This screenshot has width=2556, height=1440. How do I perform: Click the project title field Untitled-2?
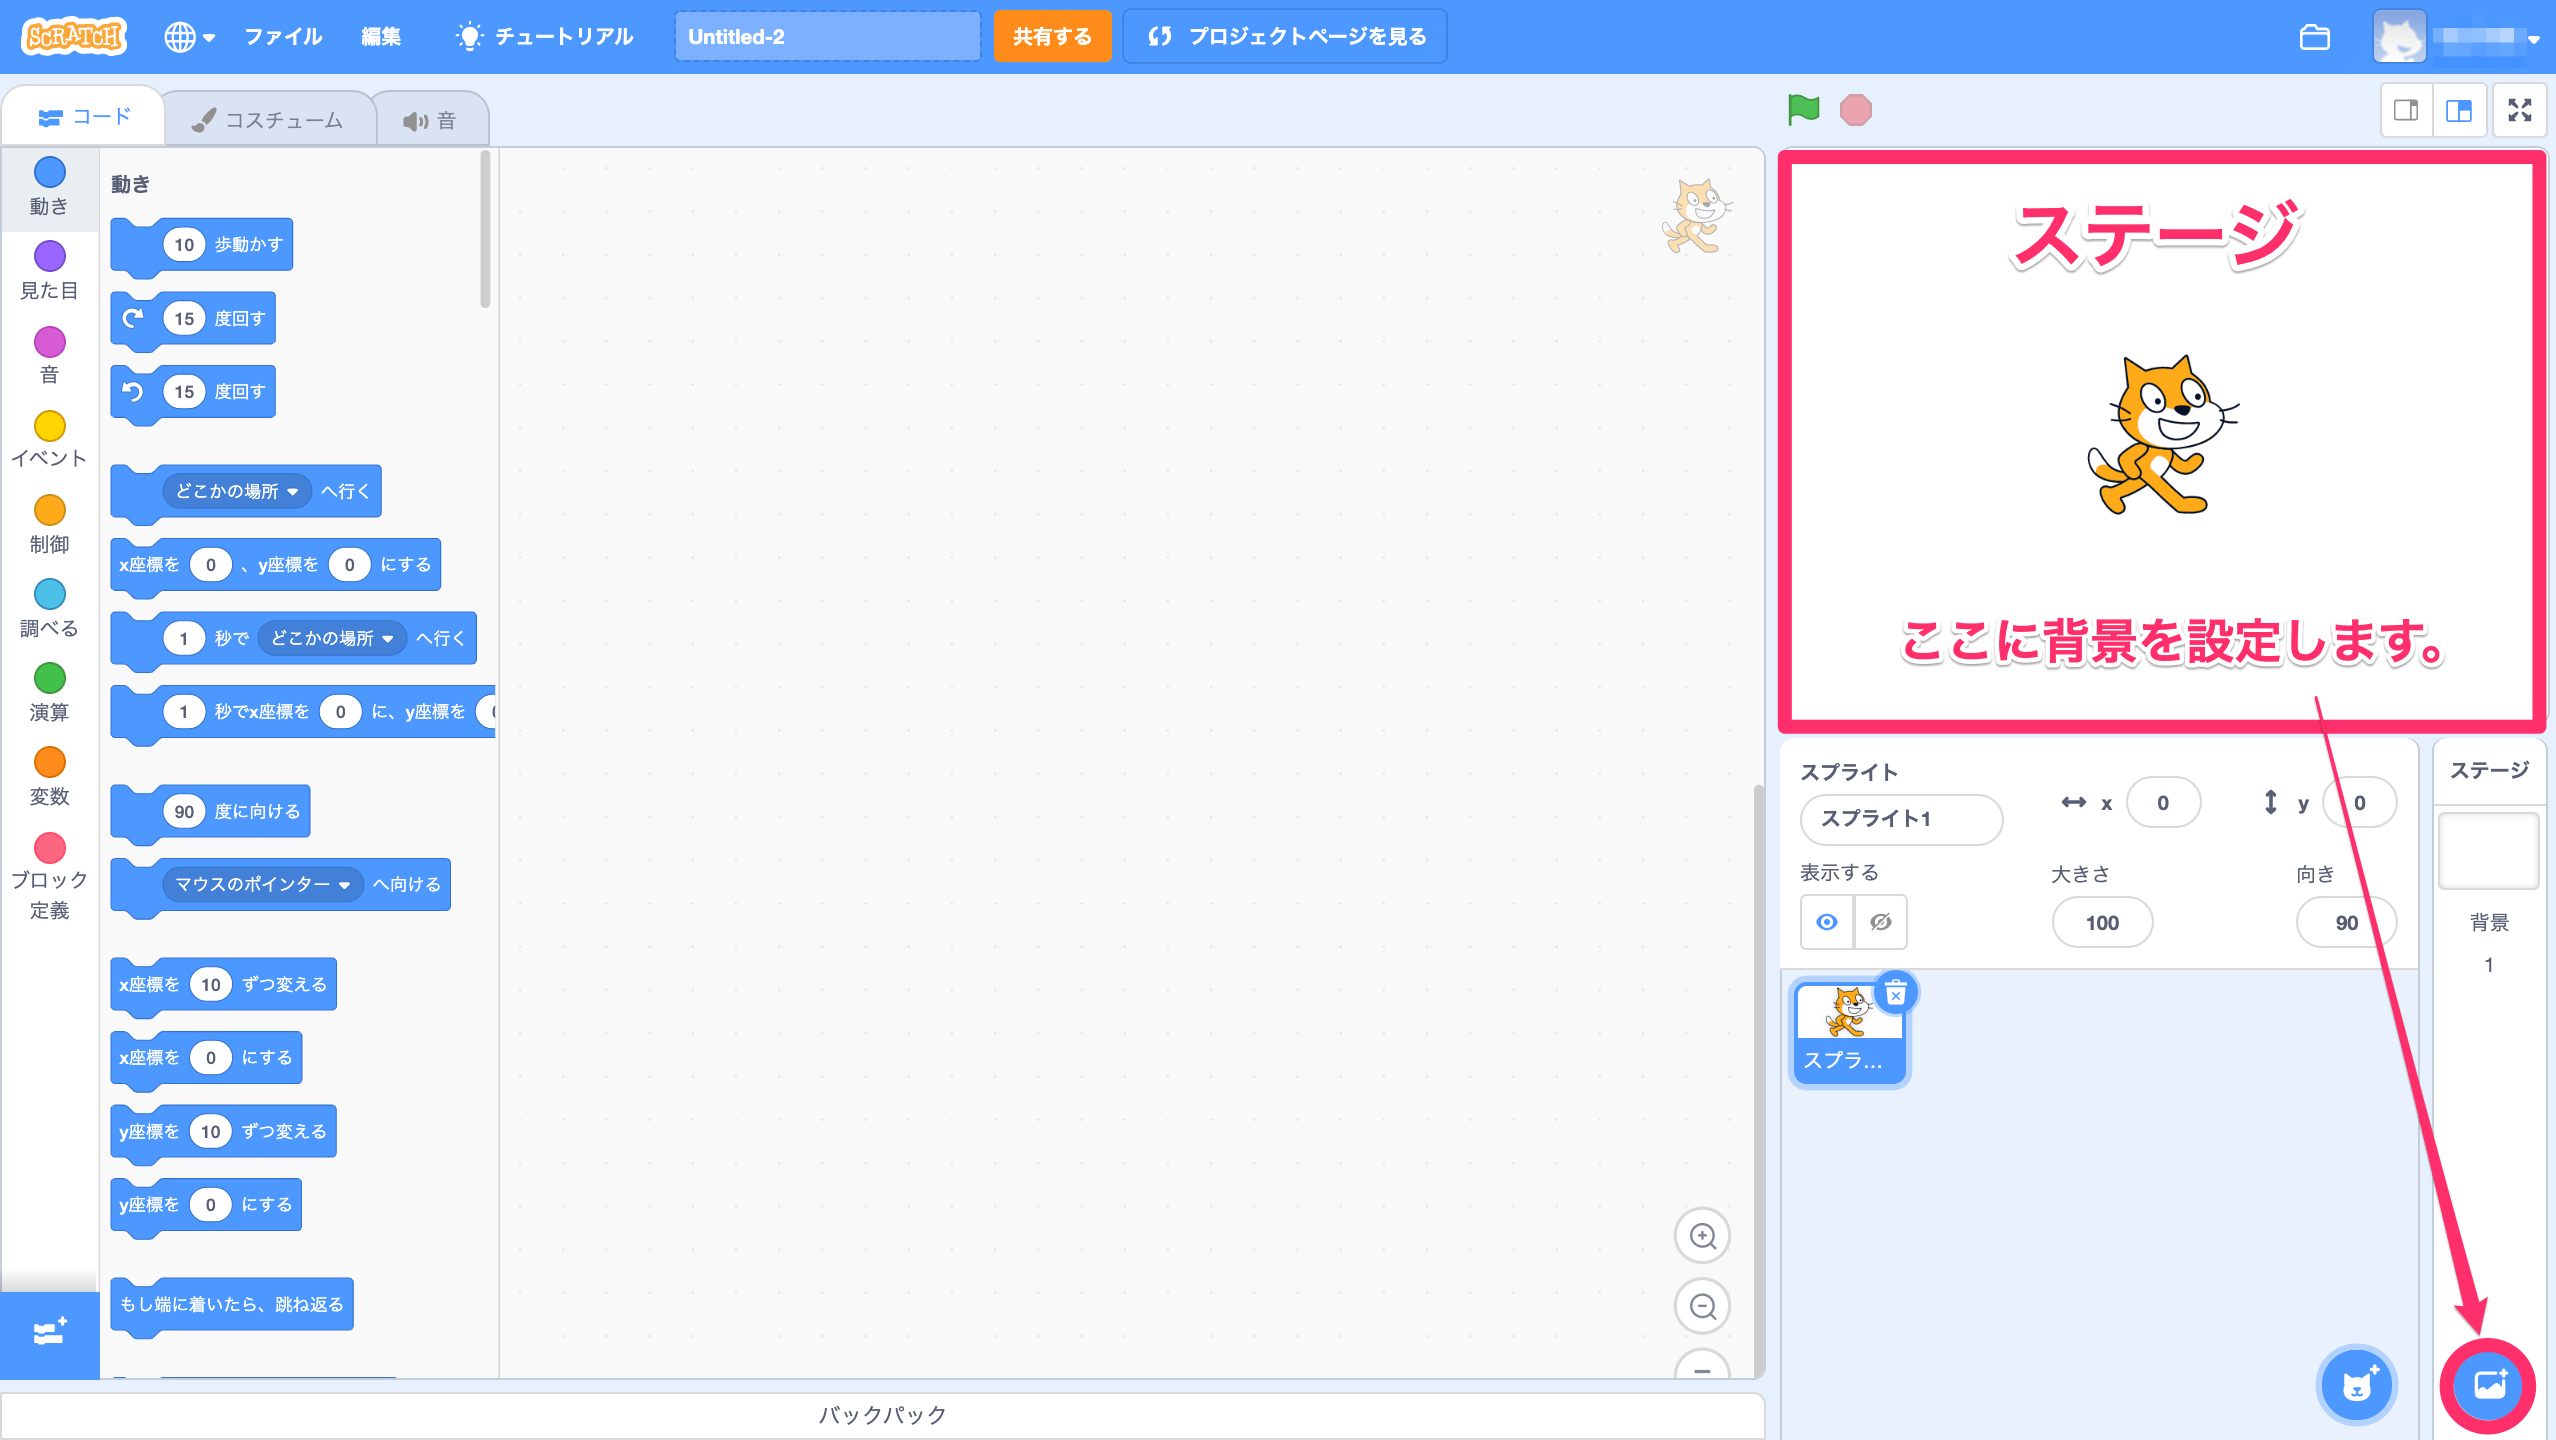click(827, 37)
